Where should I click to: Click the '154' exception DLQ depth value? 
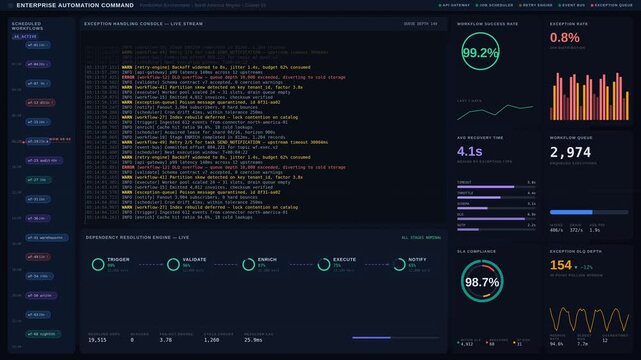(560, 265)
